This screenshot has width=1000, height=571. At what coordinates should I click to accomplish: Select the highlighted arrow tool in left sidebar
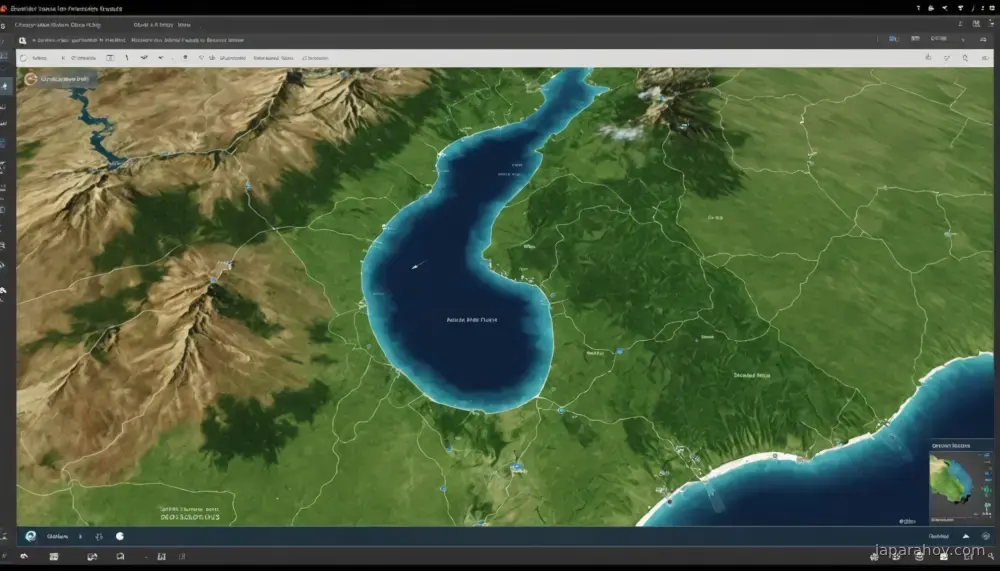5,86
